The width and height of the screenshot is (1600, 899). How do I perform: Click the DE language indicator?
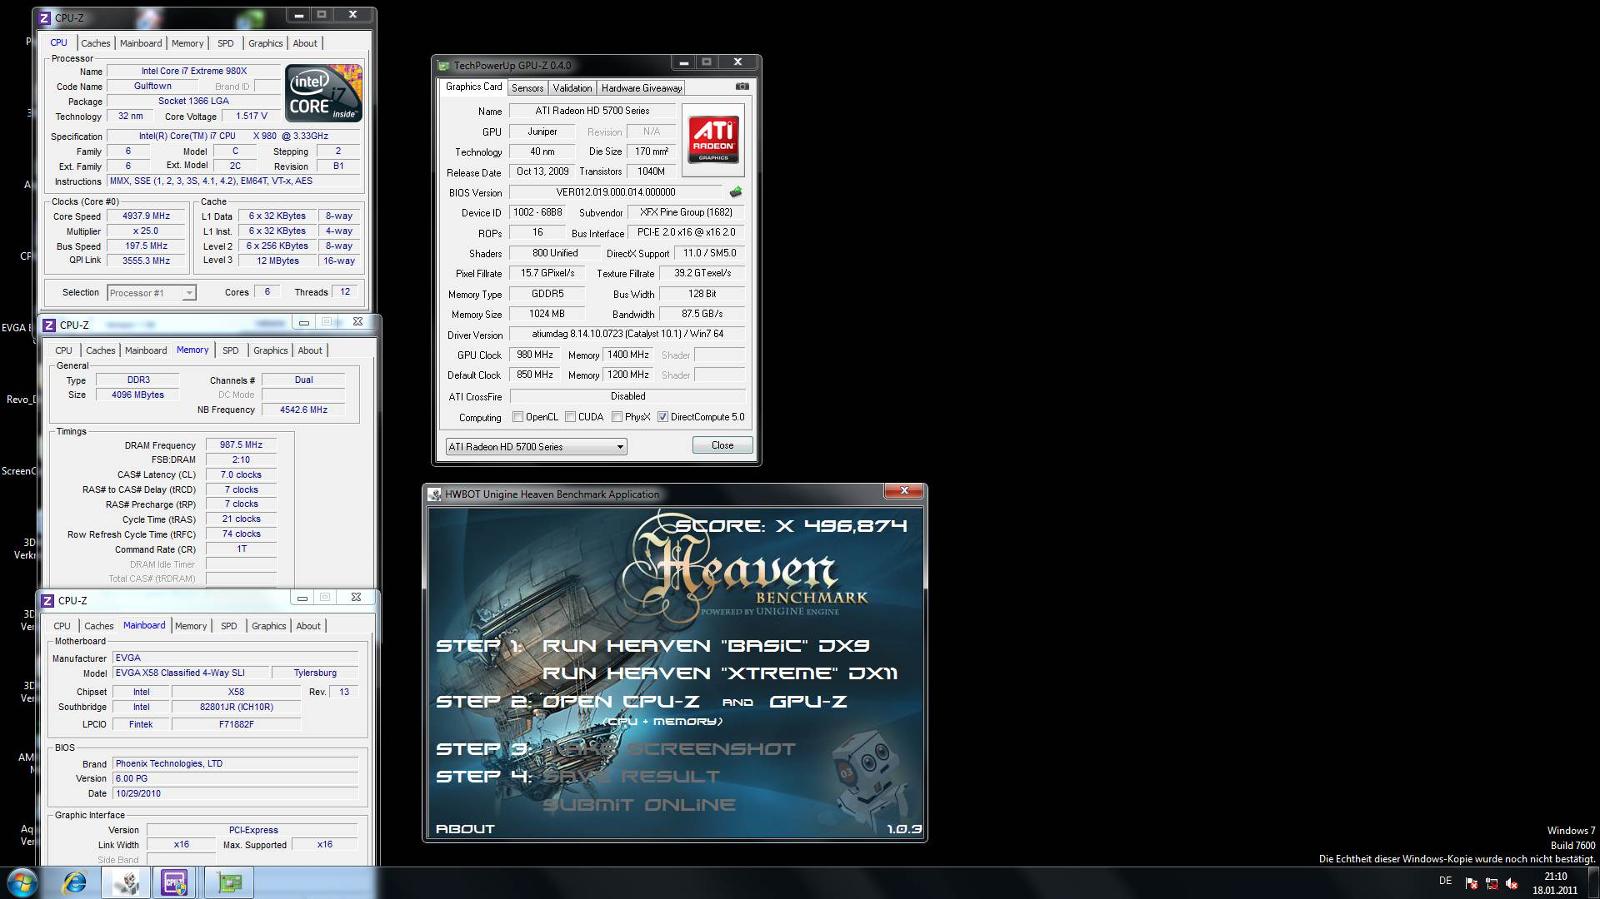point(1445,881)
